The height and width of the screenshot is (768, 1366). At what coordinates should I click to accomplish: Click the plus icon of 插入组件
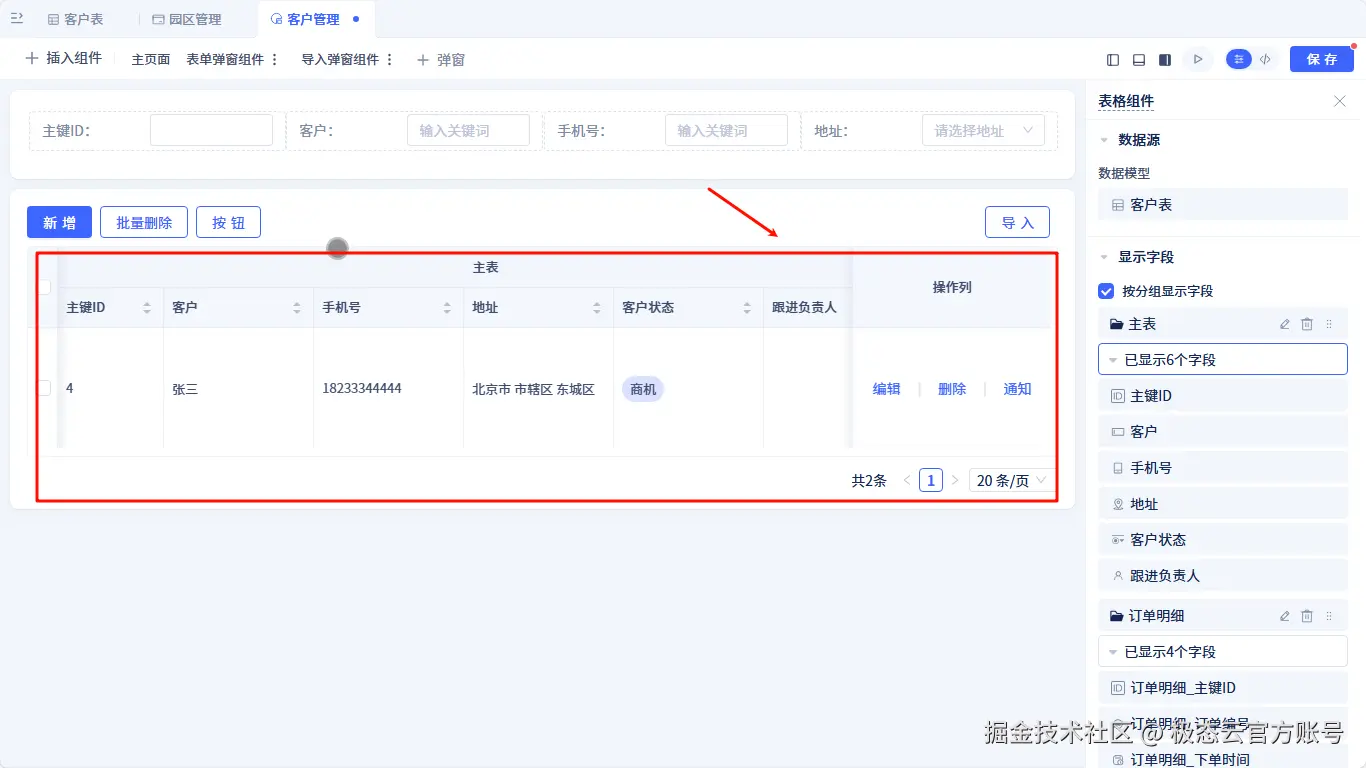32,59
